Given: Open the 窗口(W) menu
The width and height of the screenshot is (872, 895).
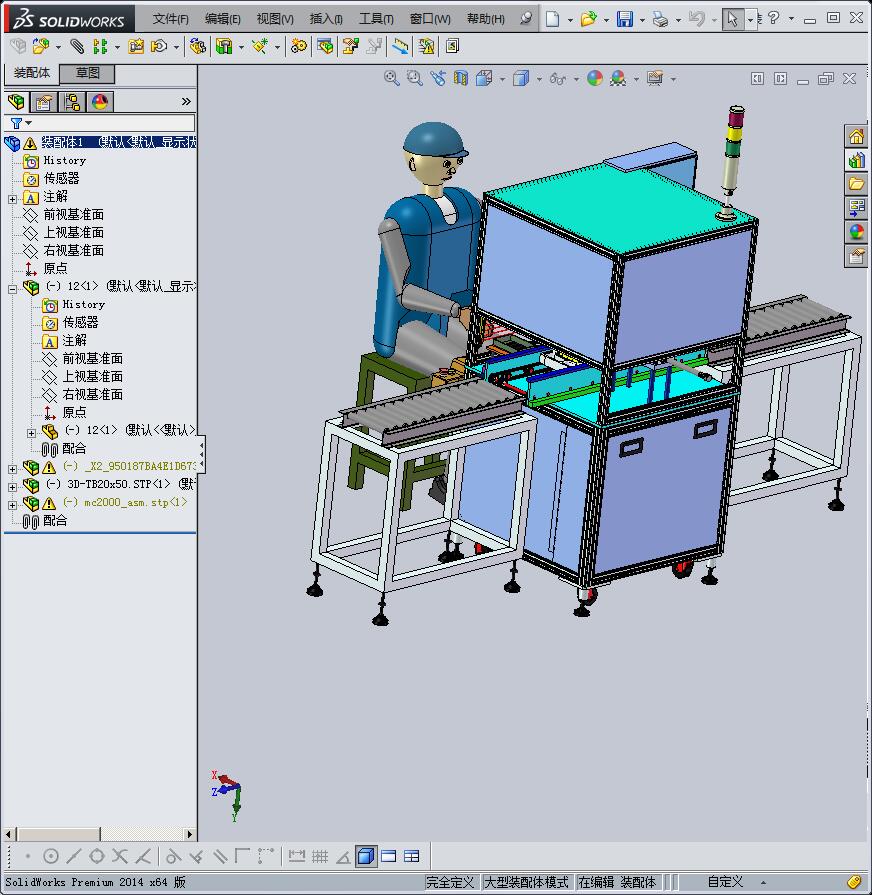Looking at the screenshot, I should point(430,19).
